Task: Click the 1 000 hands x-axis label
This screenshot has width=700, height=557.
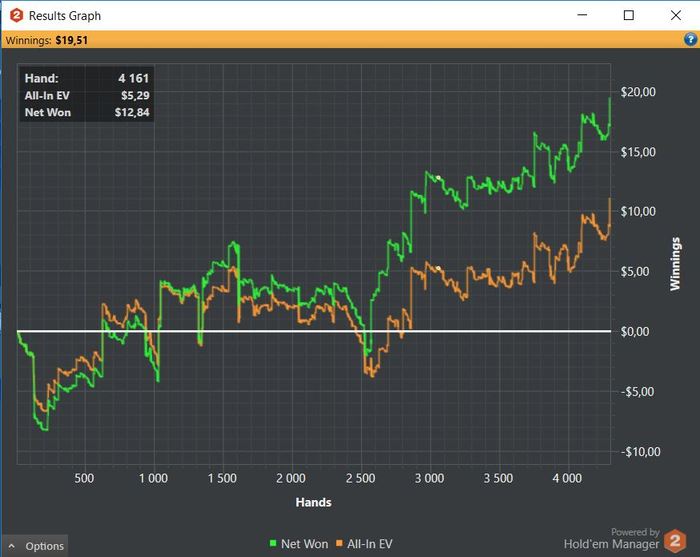Action: 153,478
